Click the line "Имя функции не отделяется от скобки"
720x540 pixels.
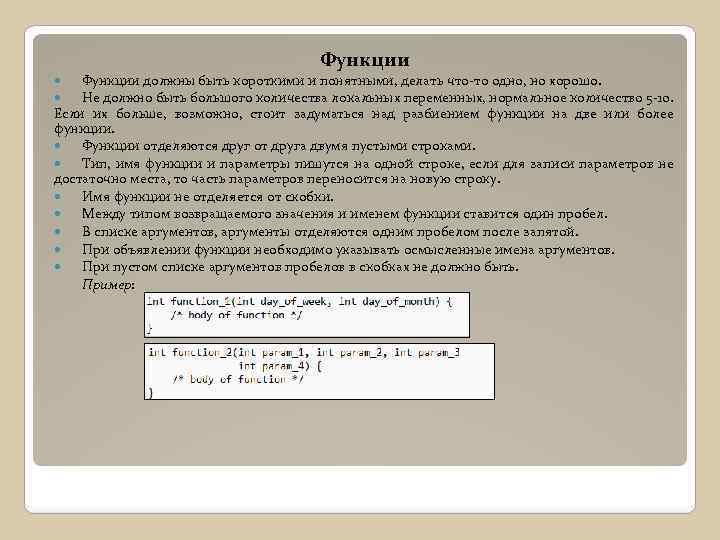coord(208,197)
